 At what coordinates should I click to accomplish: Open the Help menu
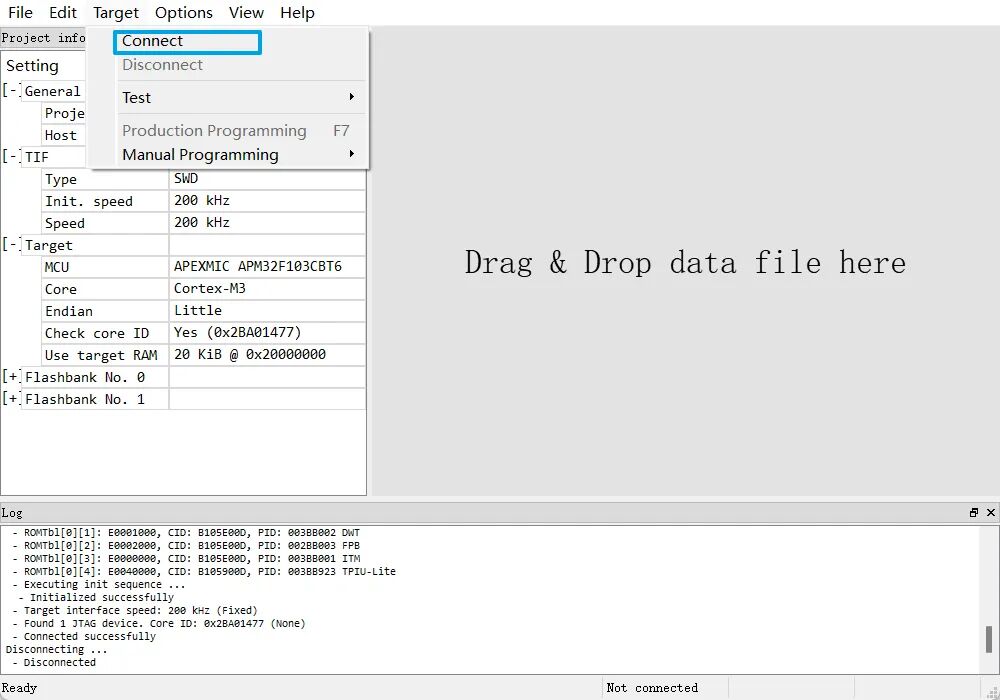pyautogui.click(x=297, y=13)
